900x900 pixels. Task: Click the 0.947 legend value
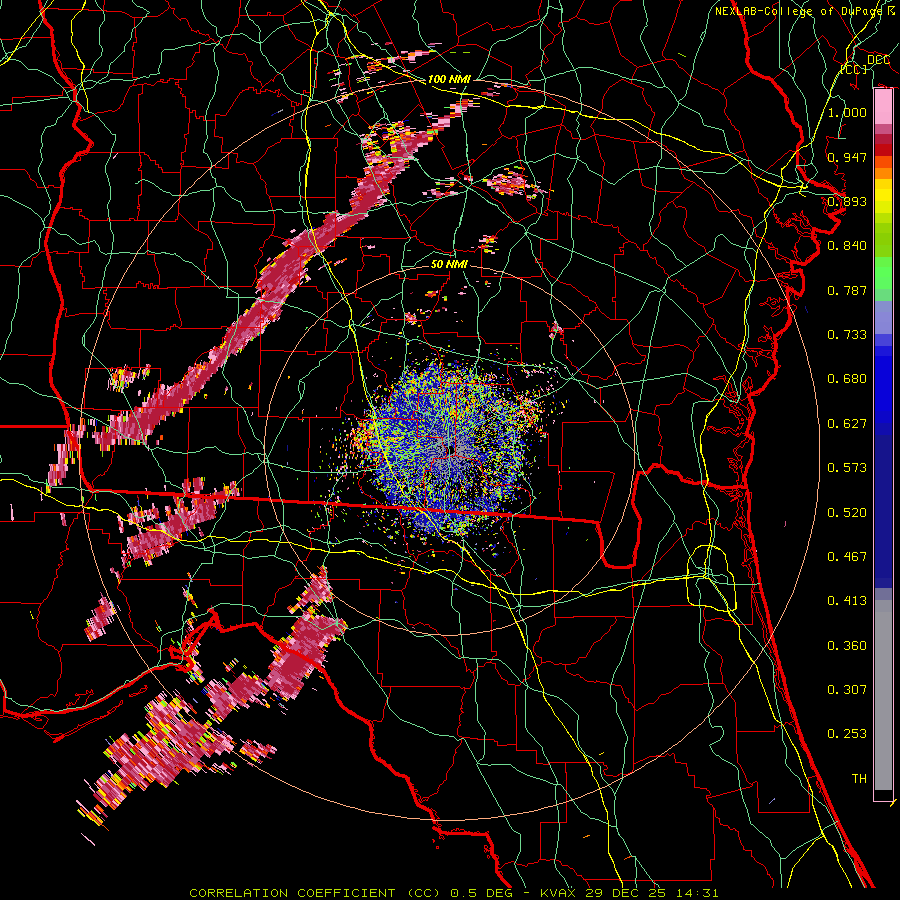coord(847,157)
